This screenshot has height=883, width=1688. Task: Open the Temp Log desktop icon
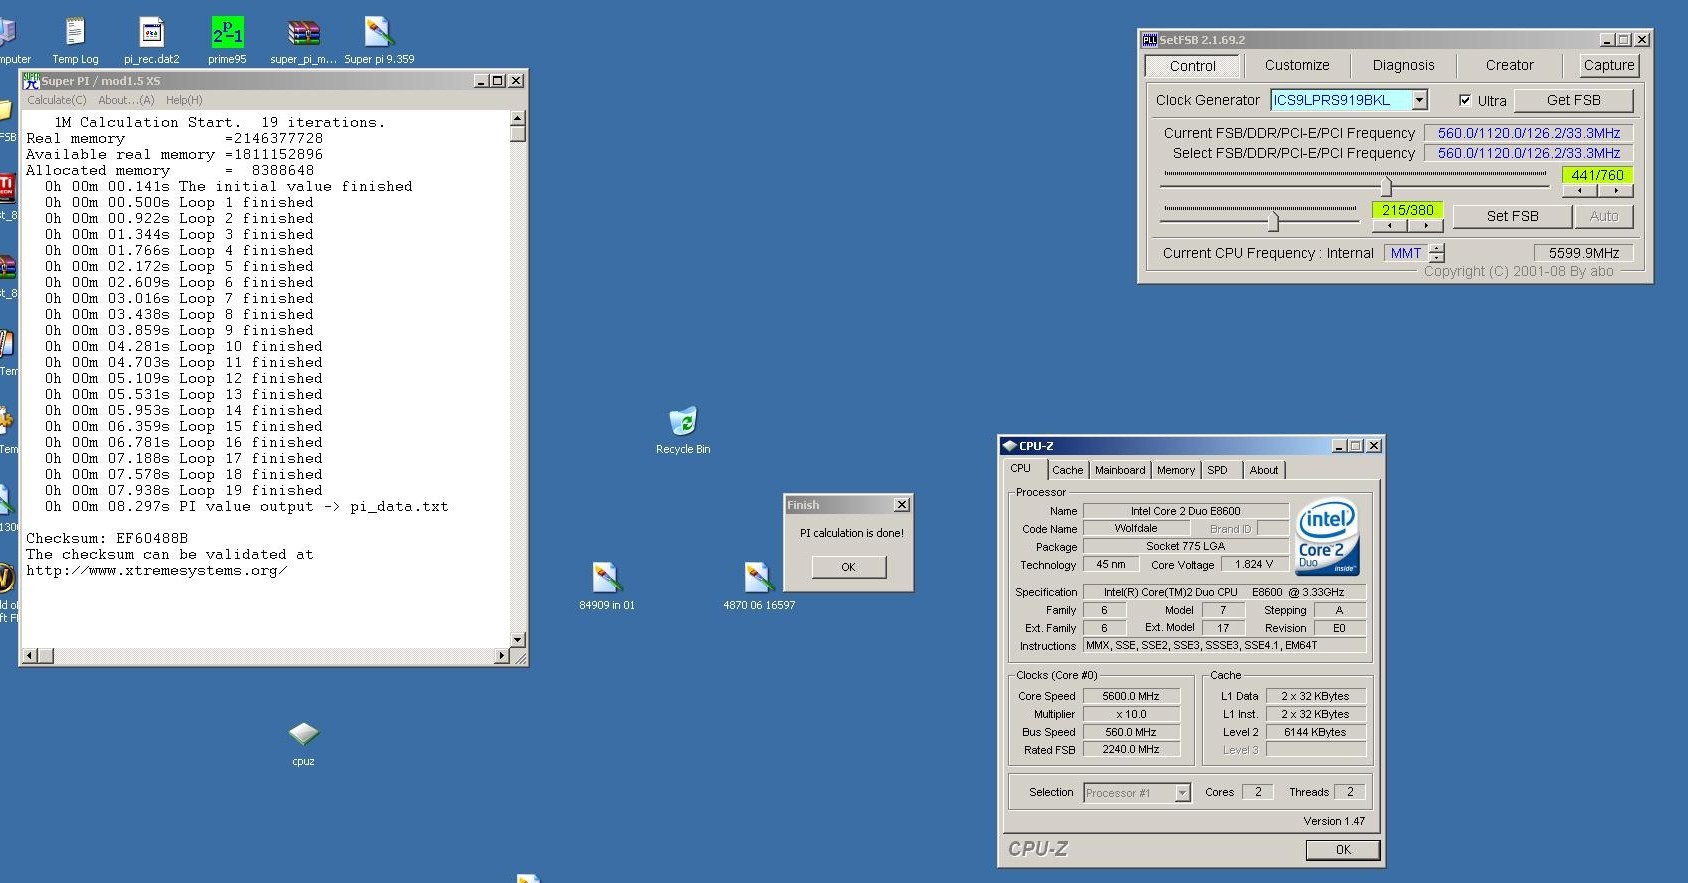click(75, 40)
